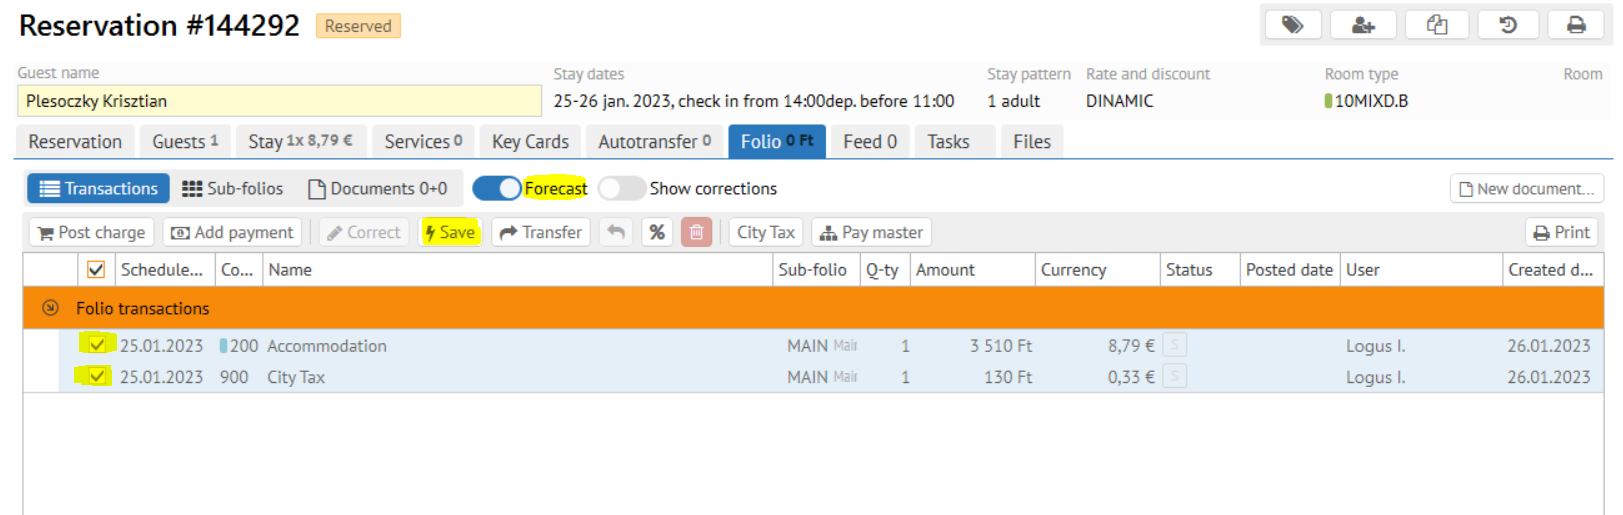Uncheck the Accommodation row checkbox
The image size is (1623, 515).
97,344
